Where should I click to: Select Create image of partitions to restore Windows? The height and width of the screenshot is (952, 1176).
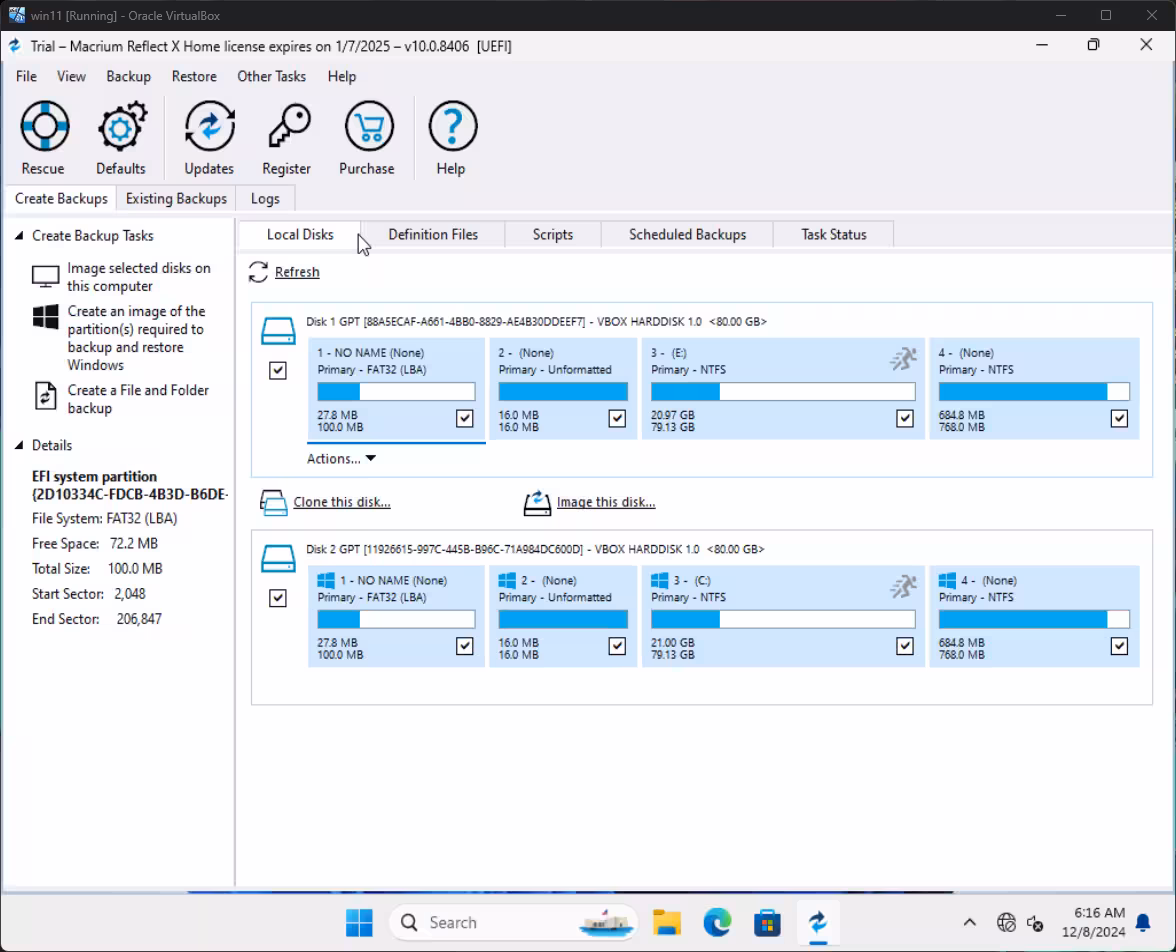click(x=136, y=338)
